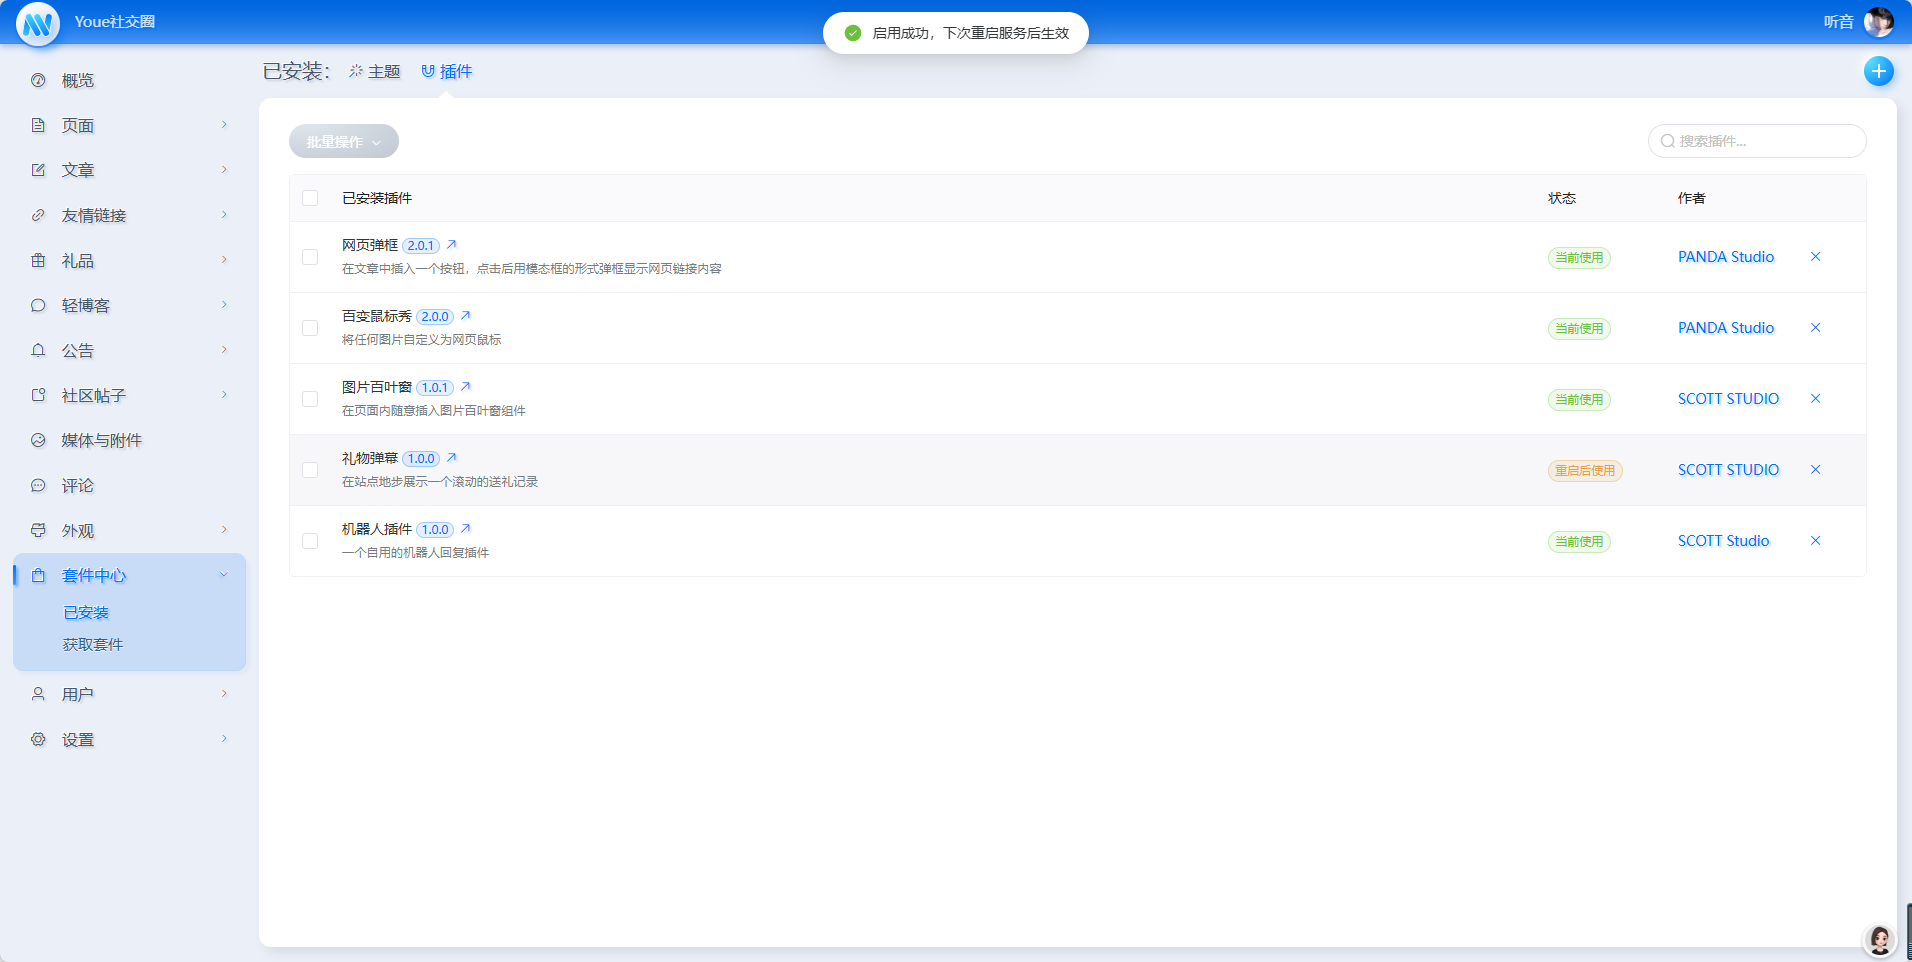Image resolution: width=1912 pixels, height=962 pixels.
Task: Switch to the 主题 tab
Action: tap(375, 72)
